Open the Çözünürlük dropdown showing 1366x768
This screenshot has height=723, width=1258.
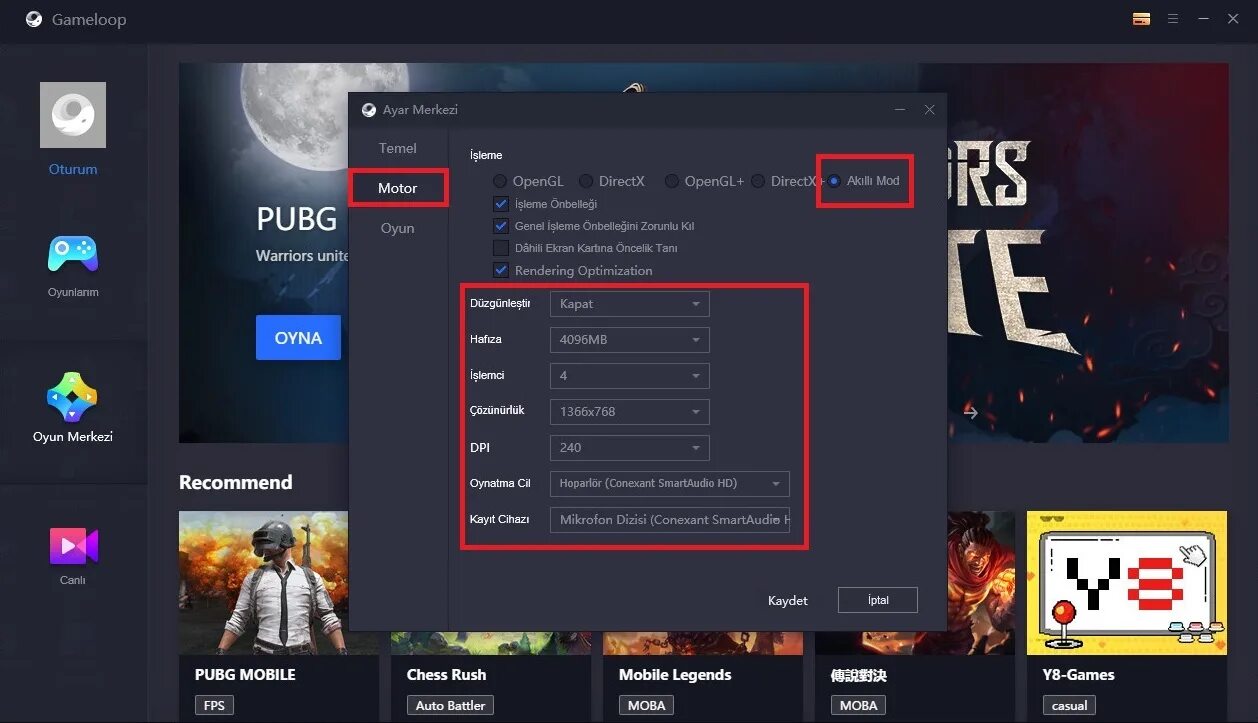coord(630,412)
